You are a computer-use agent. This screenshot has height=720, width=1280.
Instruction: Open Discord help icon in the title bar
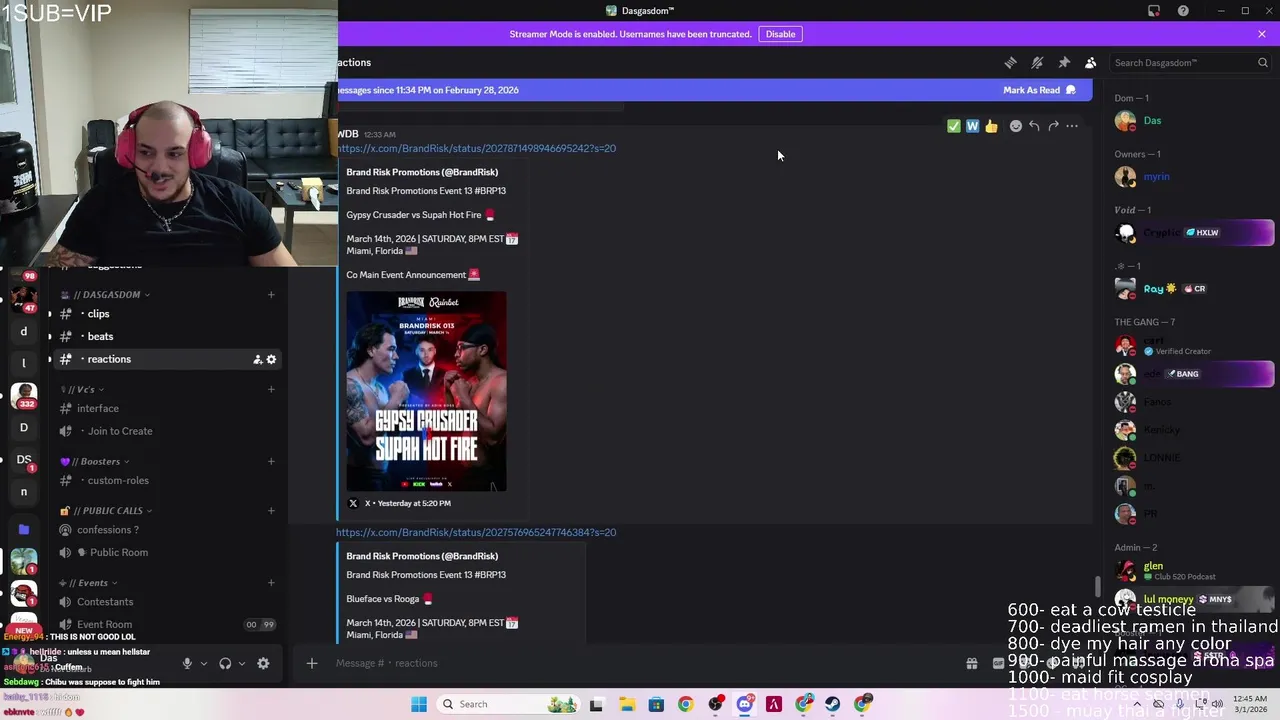pyautogui.click(x=1183, y=11)
